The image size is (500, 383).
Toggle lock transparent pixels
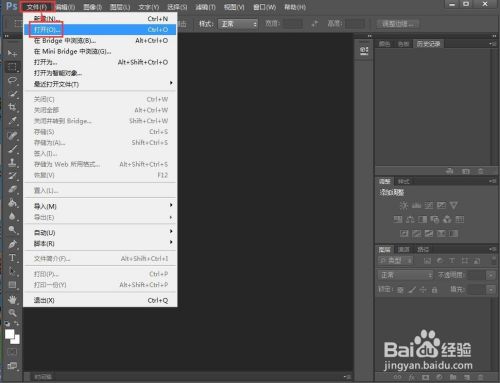pos(400,290)
